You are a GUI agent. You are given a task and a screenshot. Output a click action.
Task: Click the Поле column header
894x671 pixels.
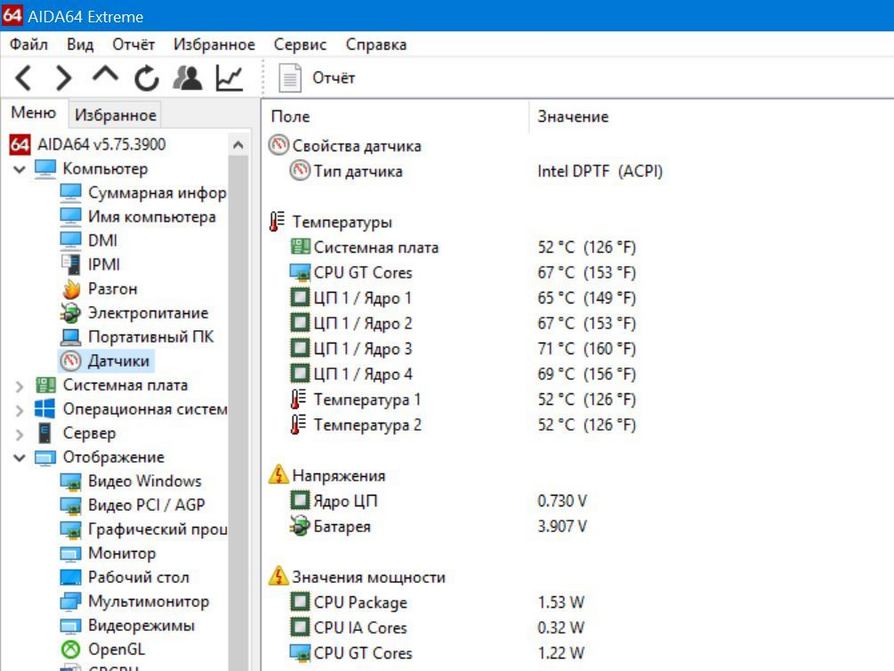(290, 117)
